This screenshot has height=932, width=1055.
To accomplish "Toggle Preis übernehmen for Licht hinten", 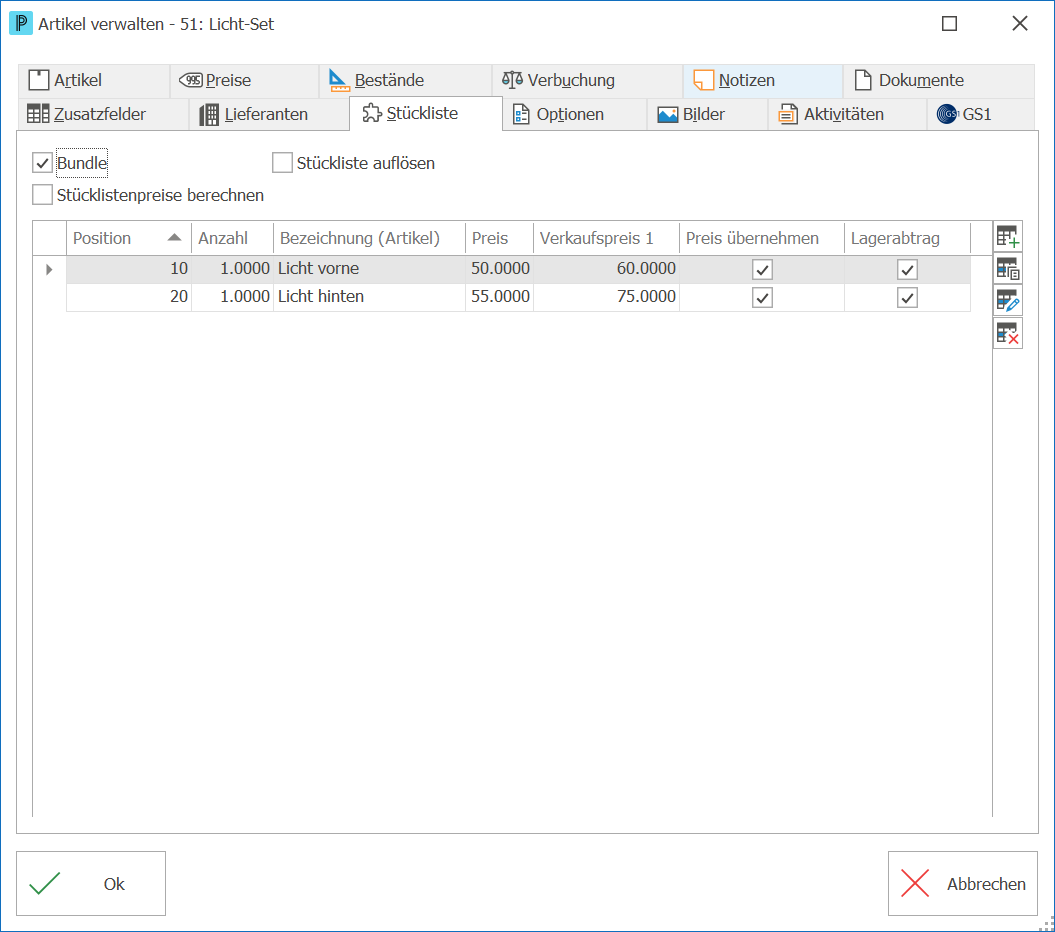I will pos(762,297).
